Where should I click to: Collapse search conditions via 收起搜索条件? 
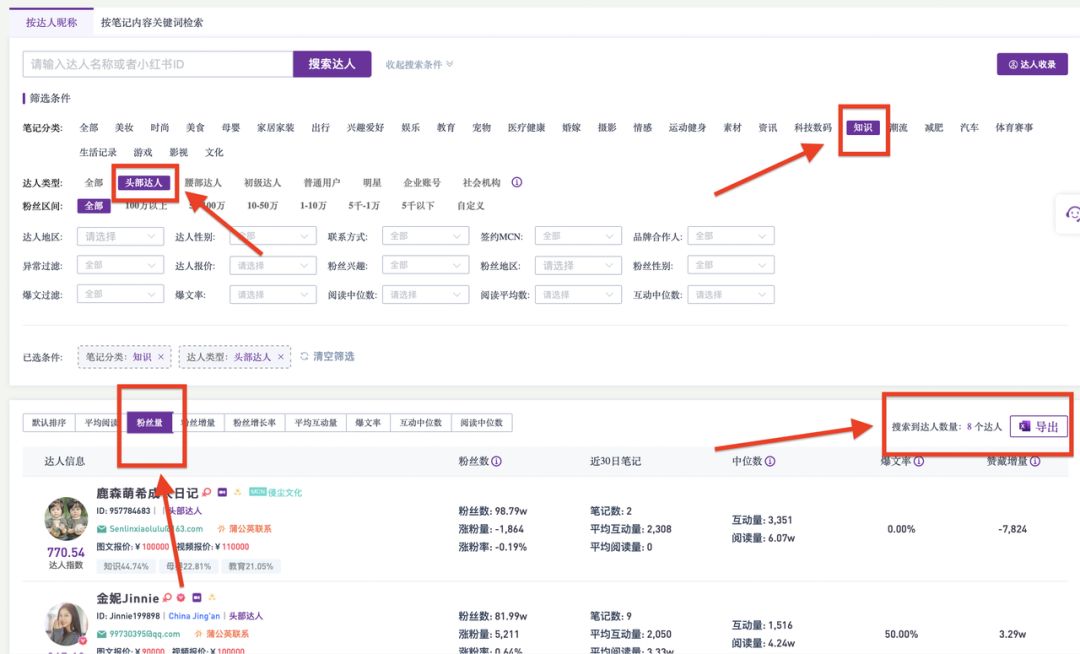(x=417, y=63)
